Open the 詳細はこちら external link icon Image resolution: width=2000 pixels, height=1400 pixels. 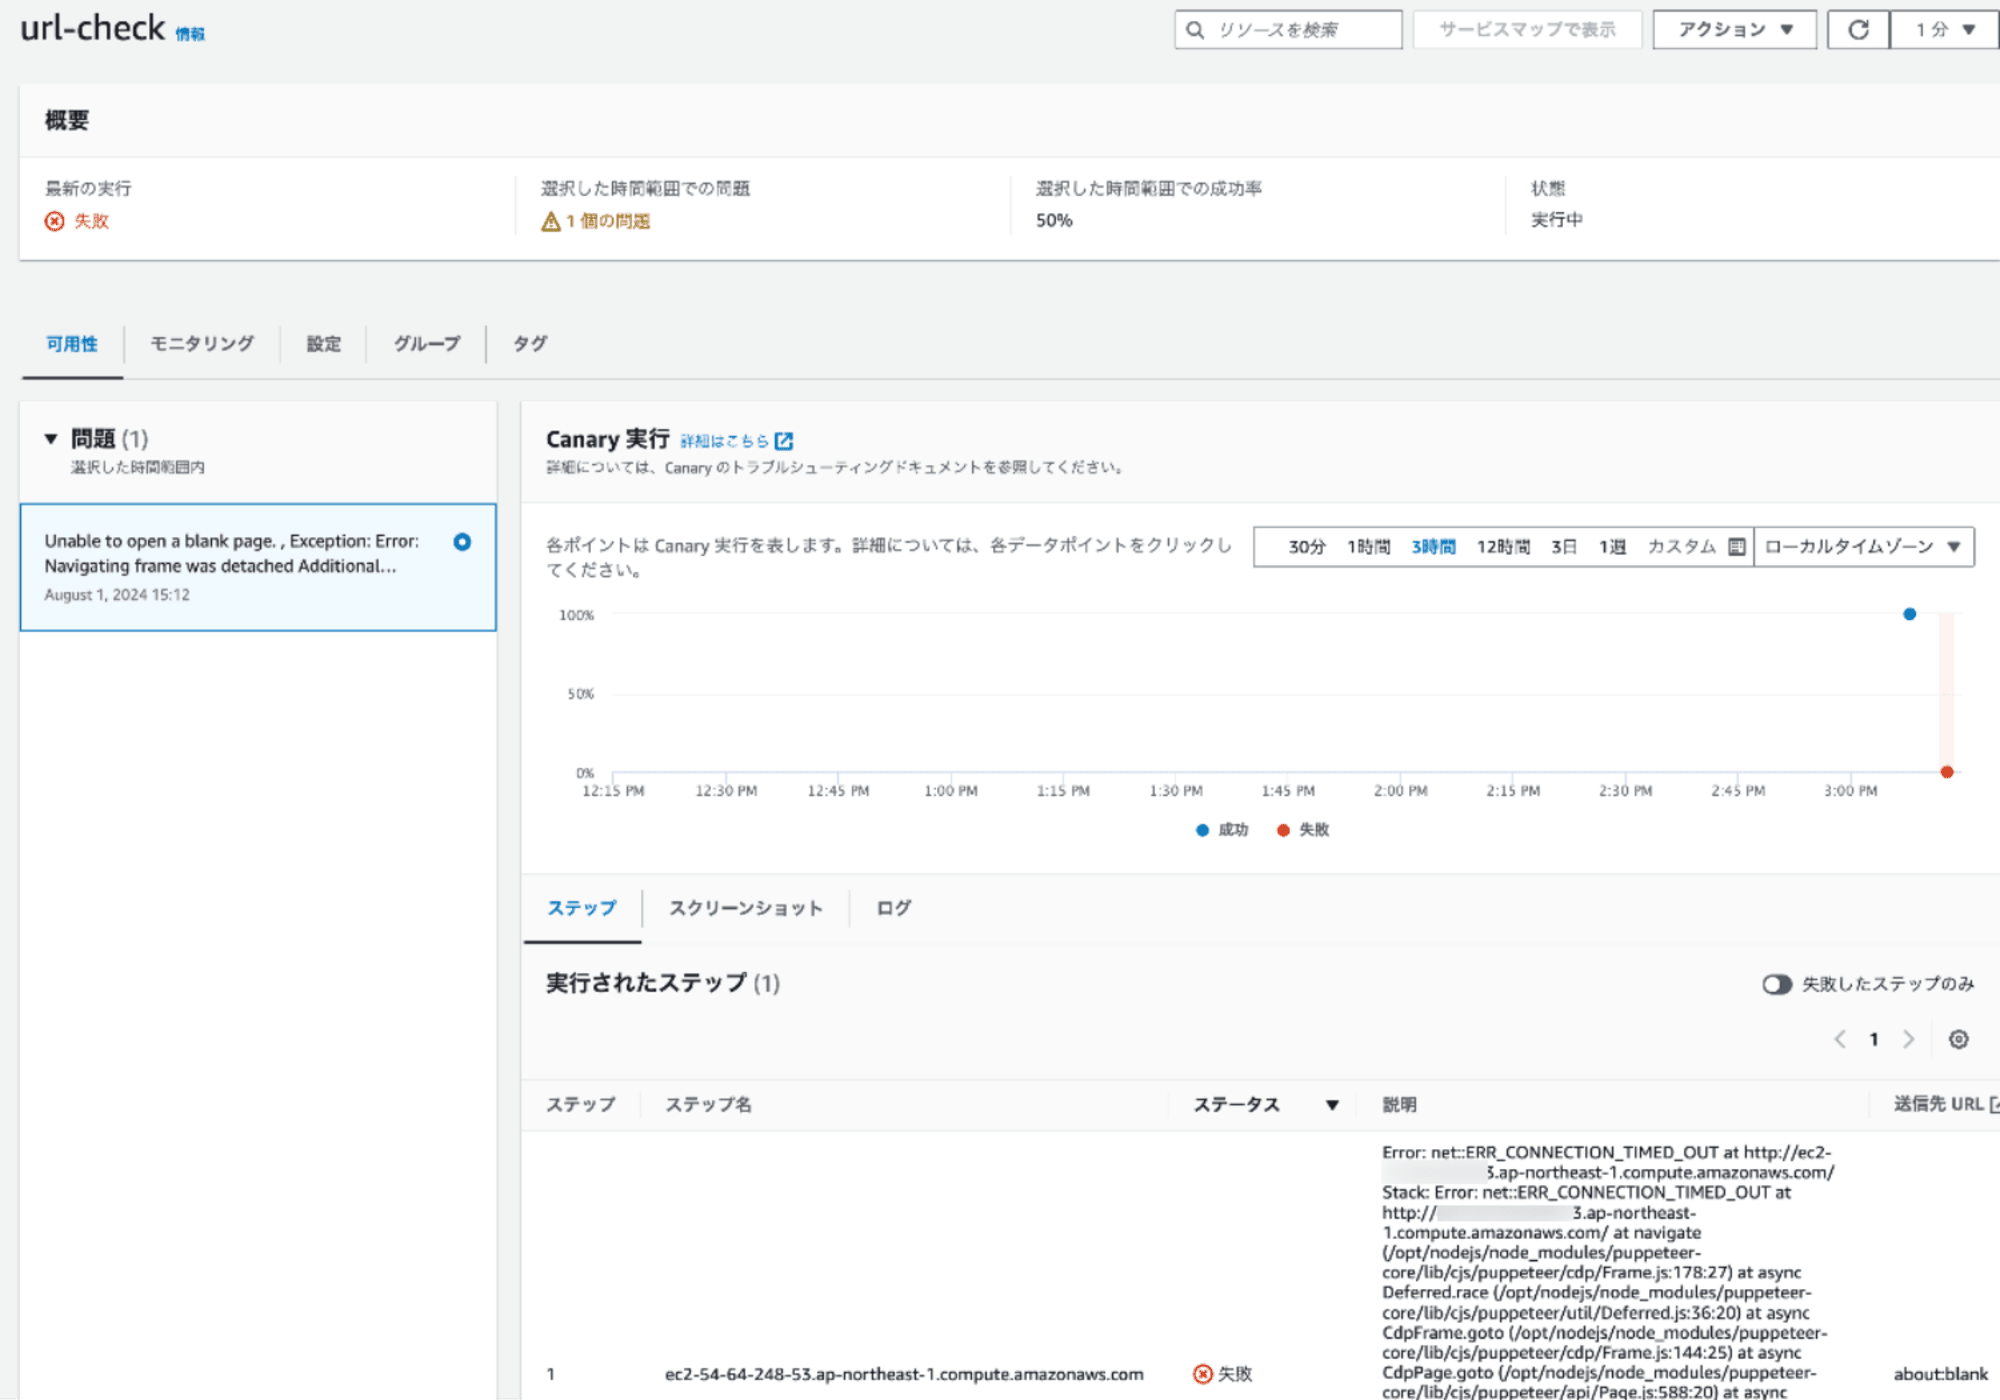coord(784,441)
